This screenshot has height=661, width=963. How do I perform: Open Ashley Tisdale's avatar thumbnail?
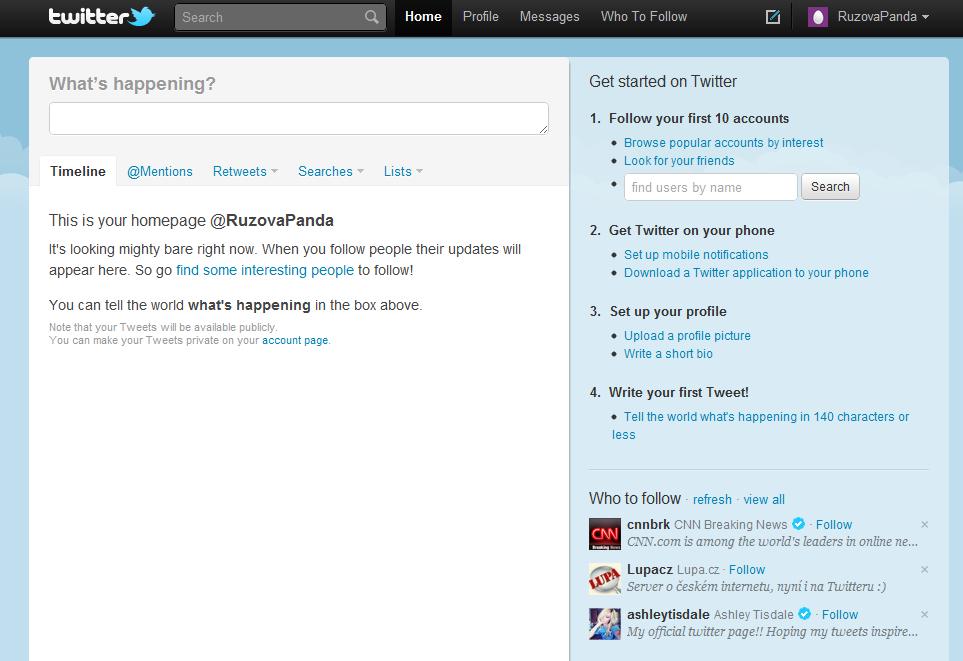[604, 624]
